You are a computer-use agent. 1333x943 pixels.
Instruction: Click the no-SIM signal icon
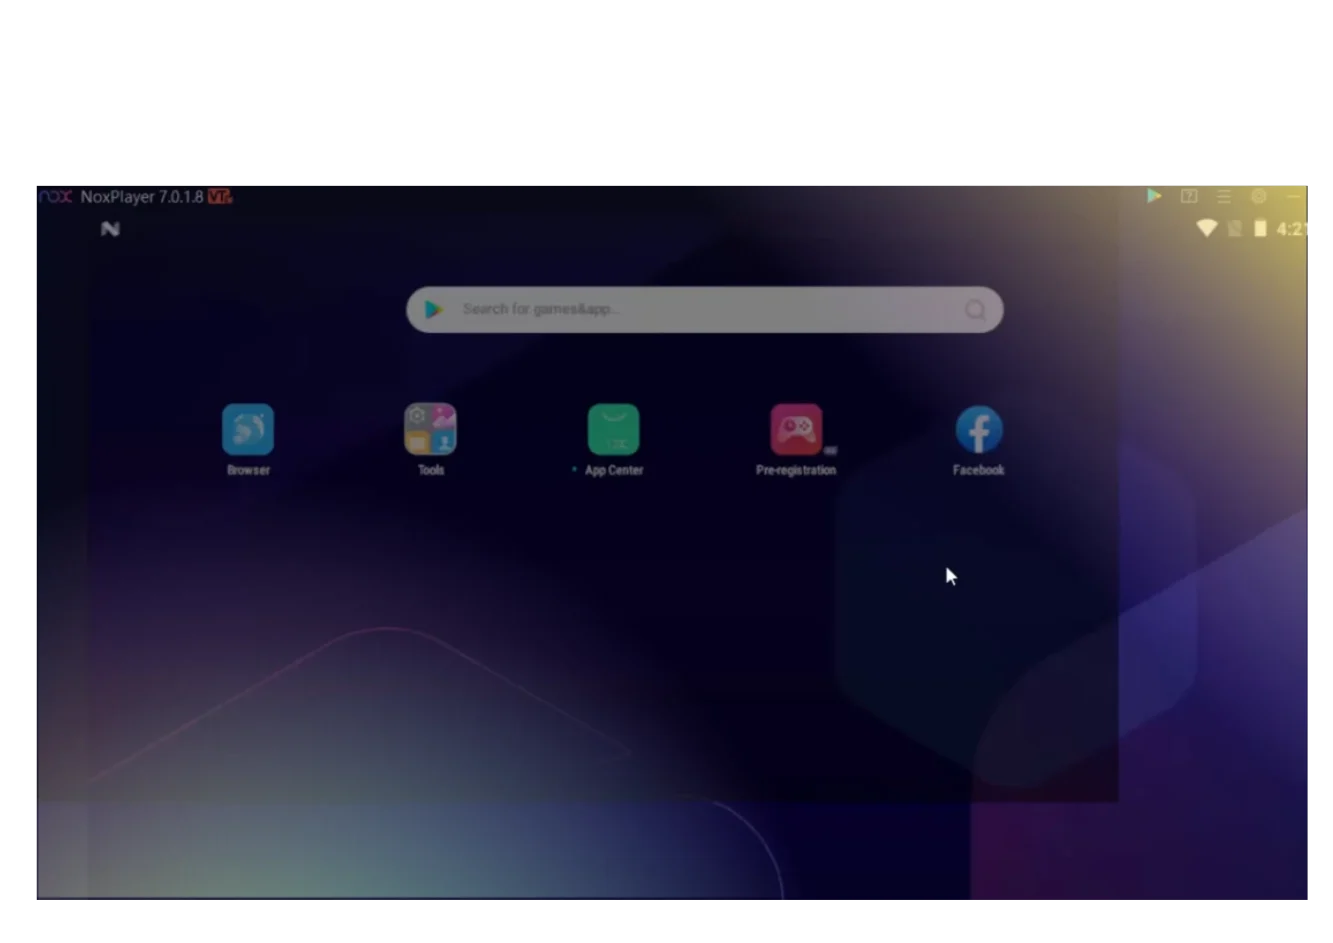1235,228
